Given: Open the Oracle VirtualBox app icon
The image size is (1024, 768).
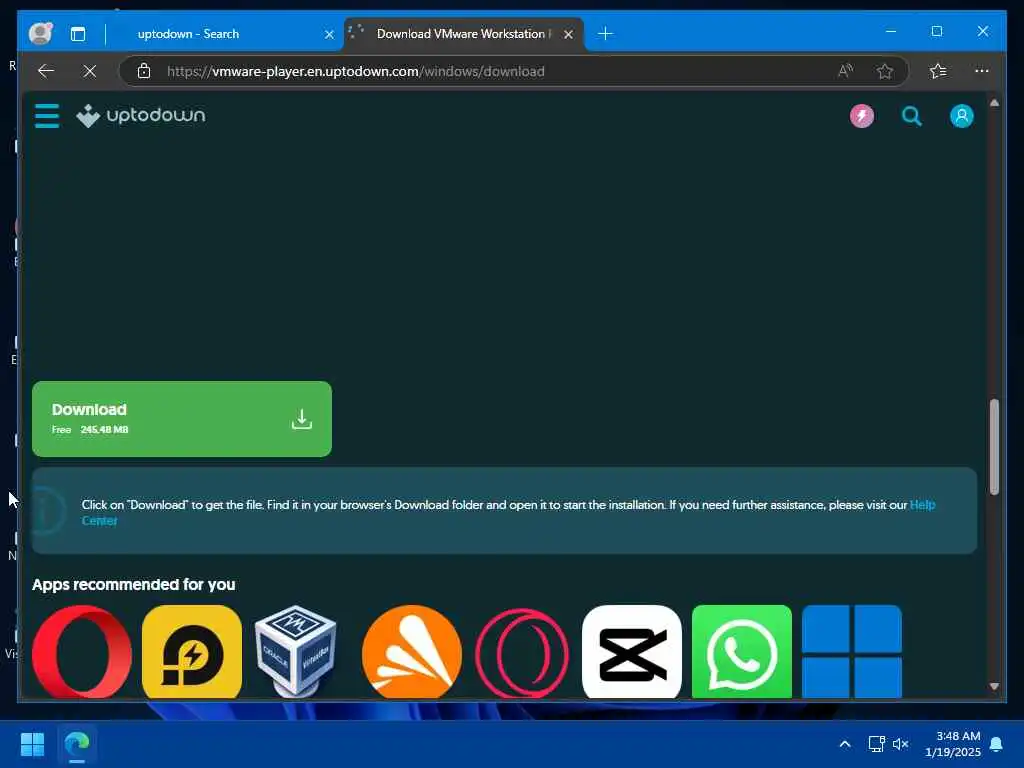Looking at the screenshot, I should point(296,652).
